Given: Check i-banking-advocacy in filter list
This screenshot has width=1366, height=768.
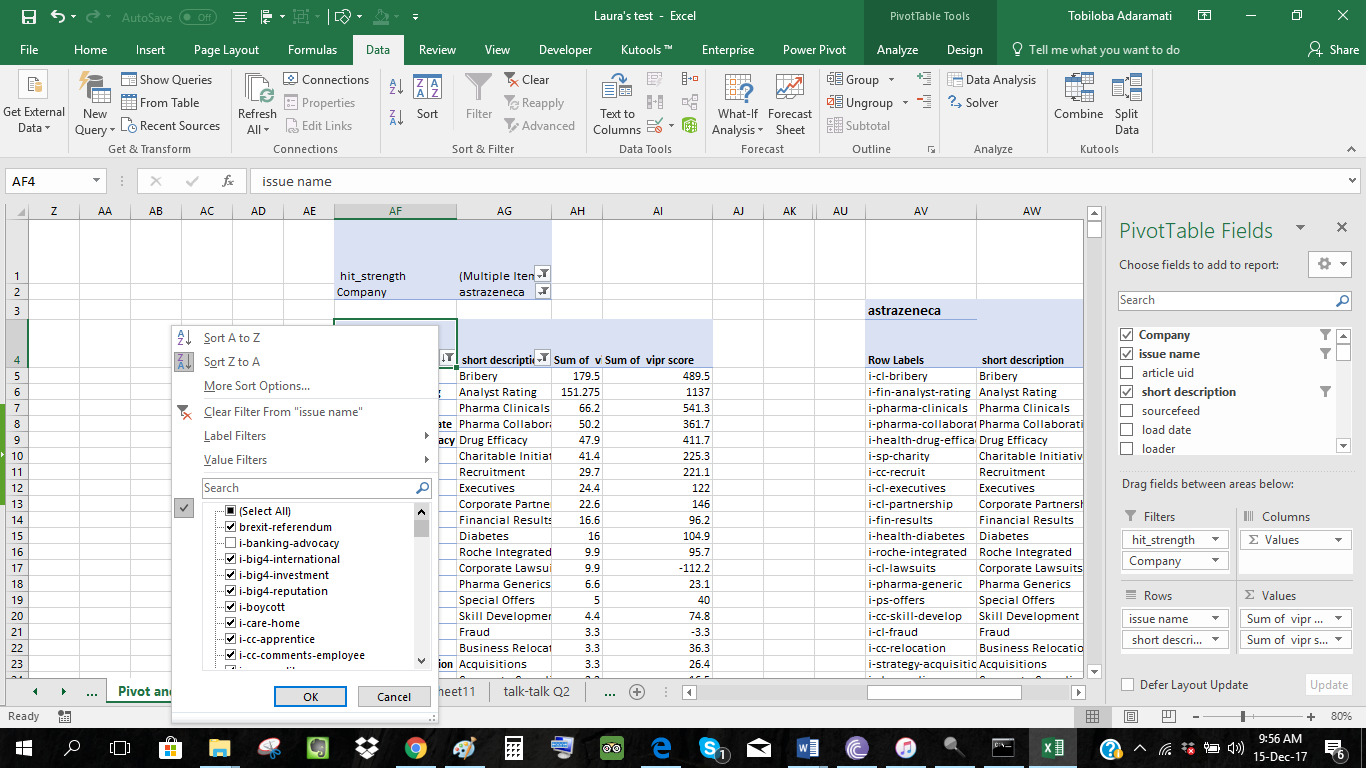Looking at the screenshot, I should pos(231,543).
